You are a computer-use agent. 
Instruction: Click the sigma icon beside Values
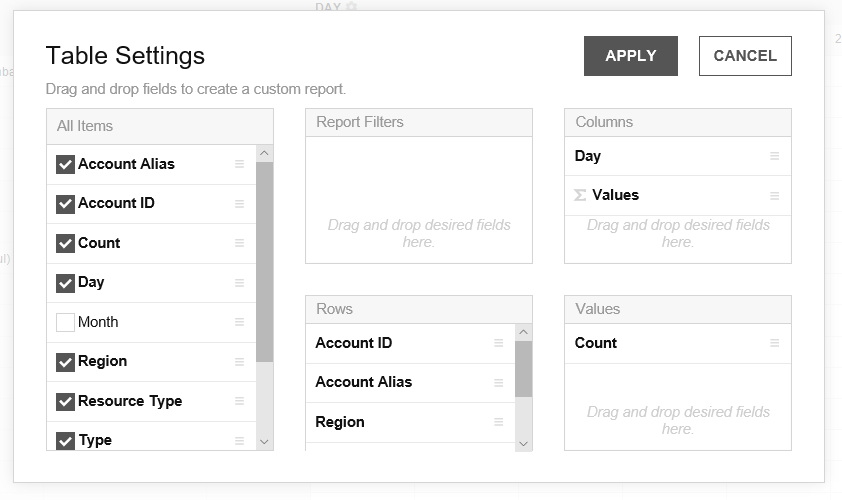click(580, 196)
